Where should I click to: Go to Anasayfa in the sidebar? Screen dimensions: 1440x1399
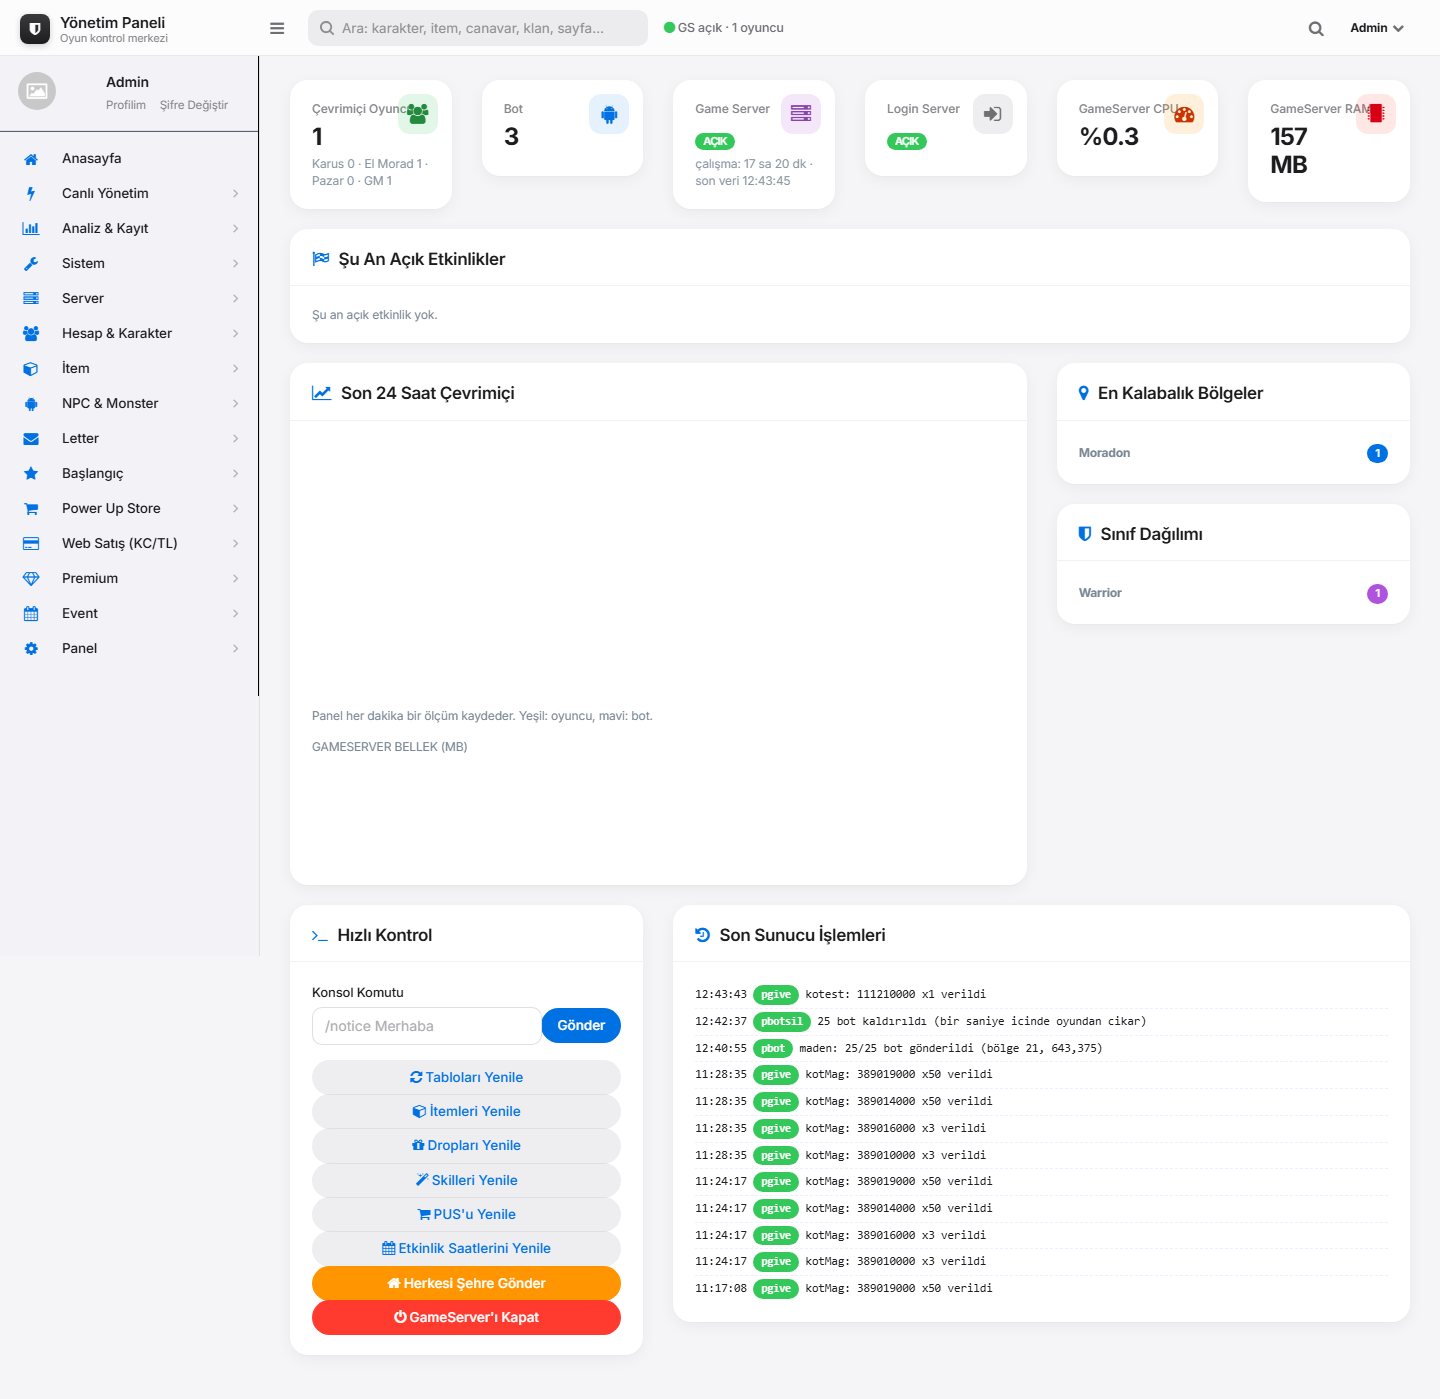coord(129,158)
